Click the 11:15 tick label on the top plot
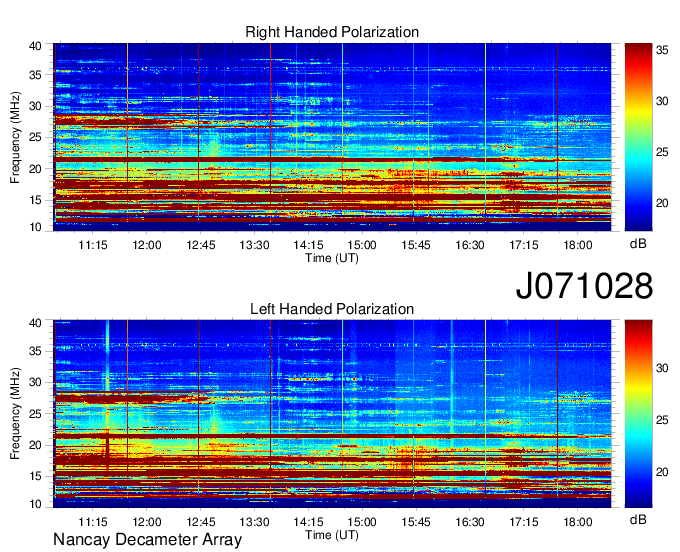Image resolution: width=680 pixels, height=552 pixels. [x=93, y=245]
